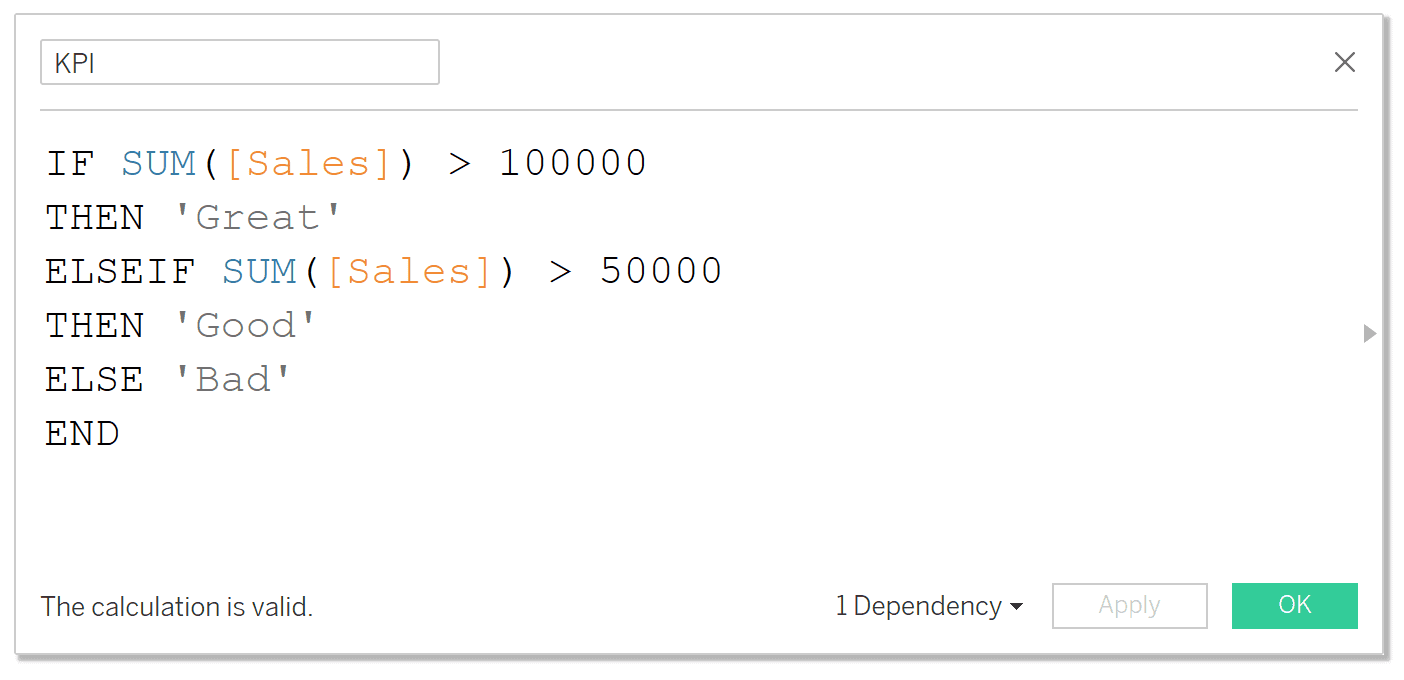Viewport: 1404px width, 680px height.
Task: Click the 'Great' string literal
Action: (258, 217)
